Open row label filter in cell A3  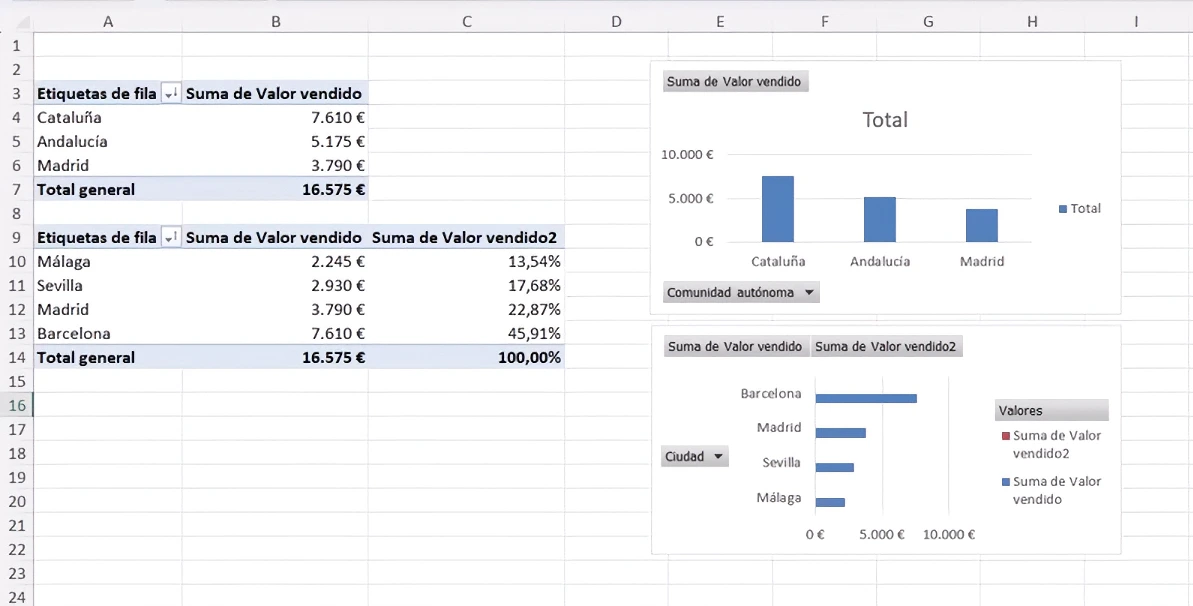pos(171,94)
